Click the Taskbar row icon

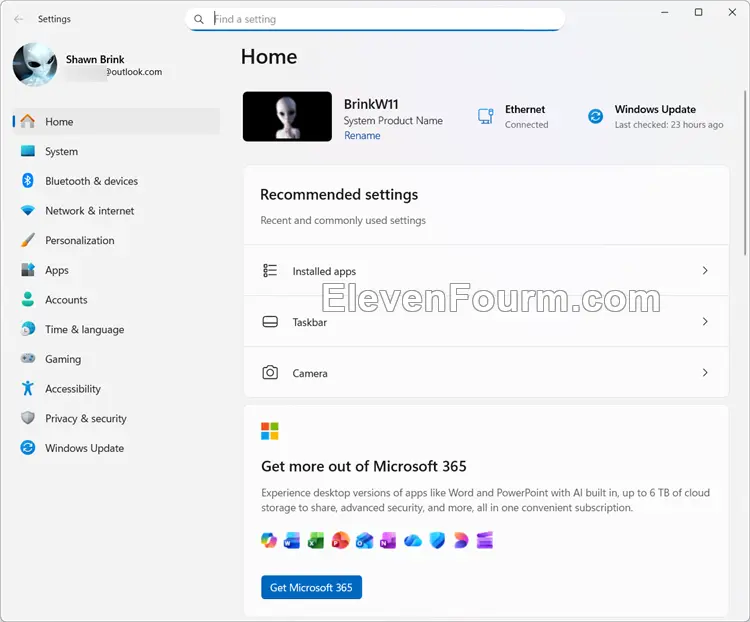tap(270, 322)
